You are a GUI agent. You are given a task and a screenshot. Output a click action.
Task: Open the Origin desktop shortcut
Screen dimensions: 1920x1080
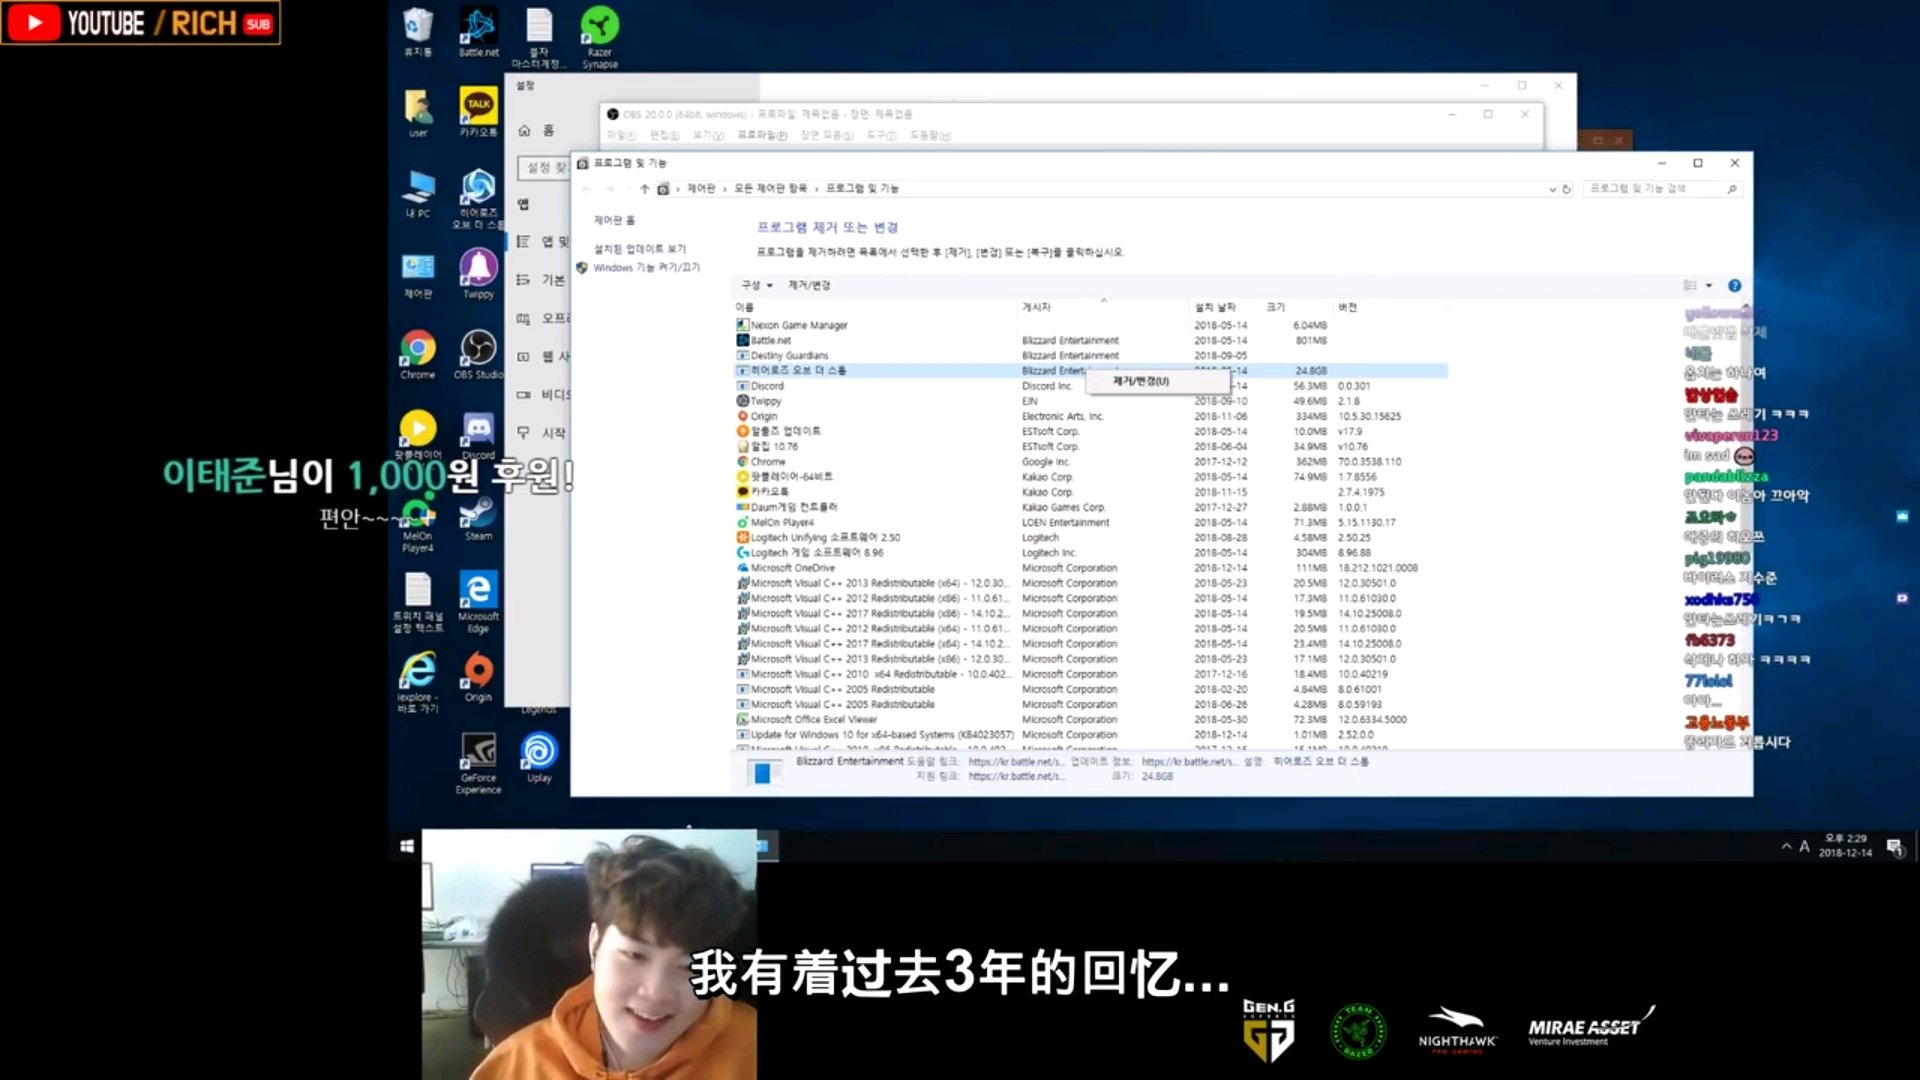(x=478, y=677)
